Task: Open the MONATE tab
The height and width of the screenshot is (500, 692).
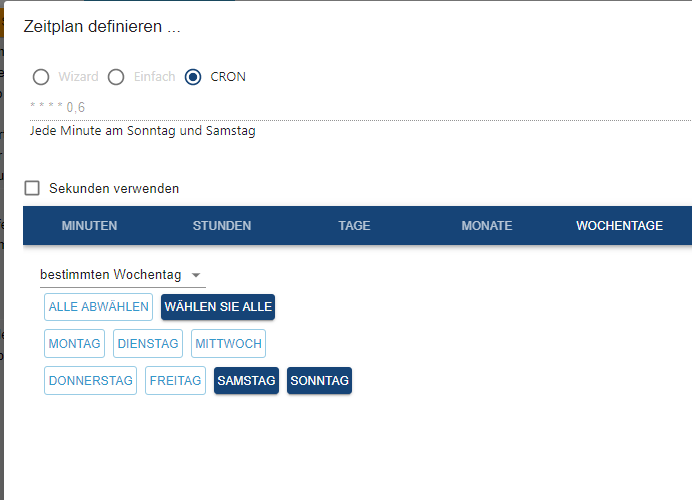Action: [487, 226]
